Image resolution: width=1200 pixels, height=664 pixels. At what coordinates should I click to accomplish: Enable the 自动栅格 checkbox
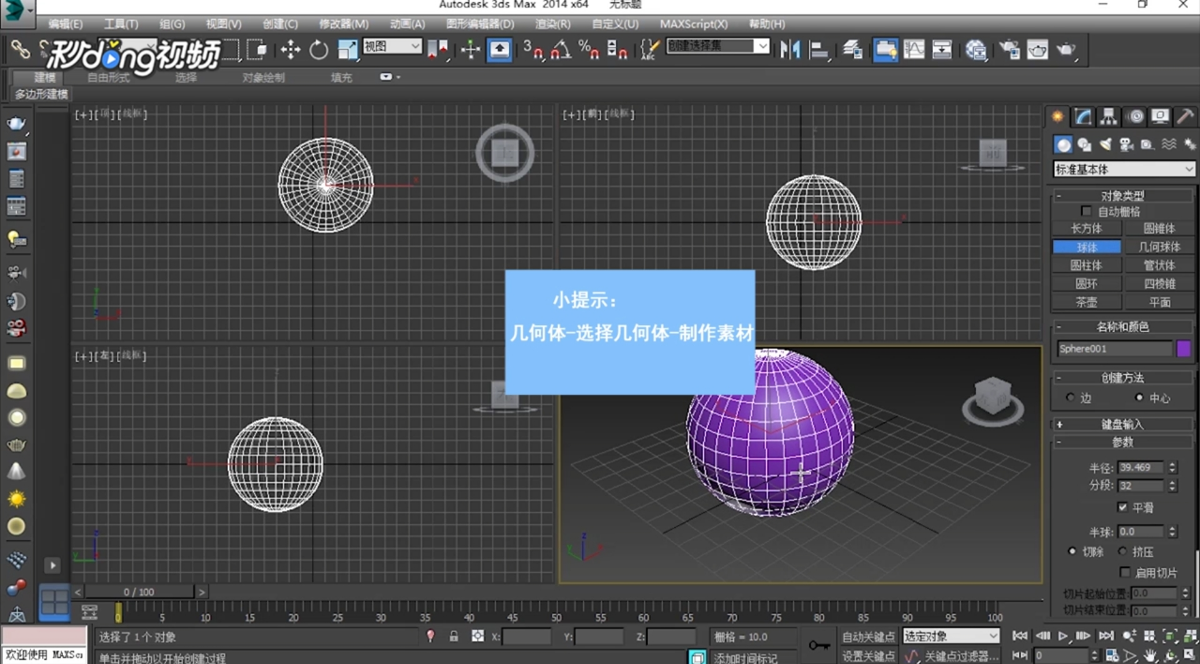coord(1087,212)
